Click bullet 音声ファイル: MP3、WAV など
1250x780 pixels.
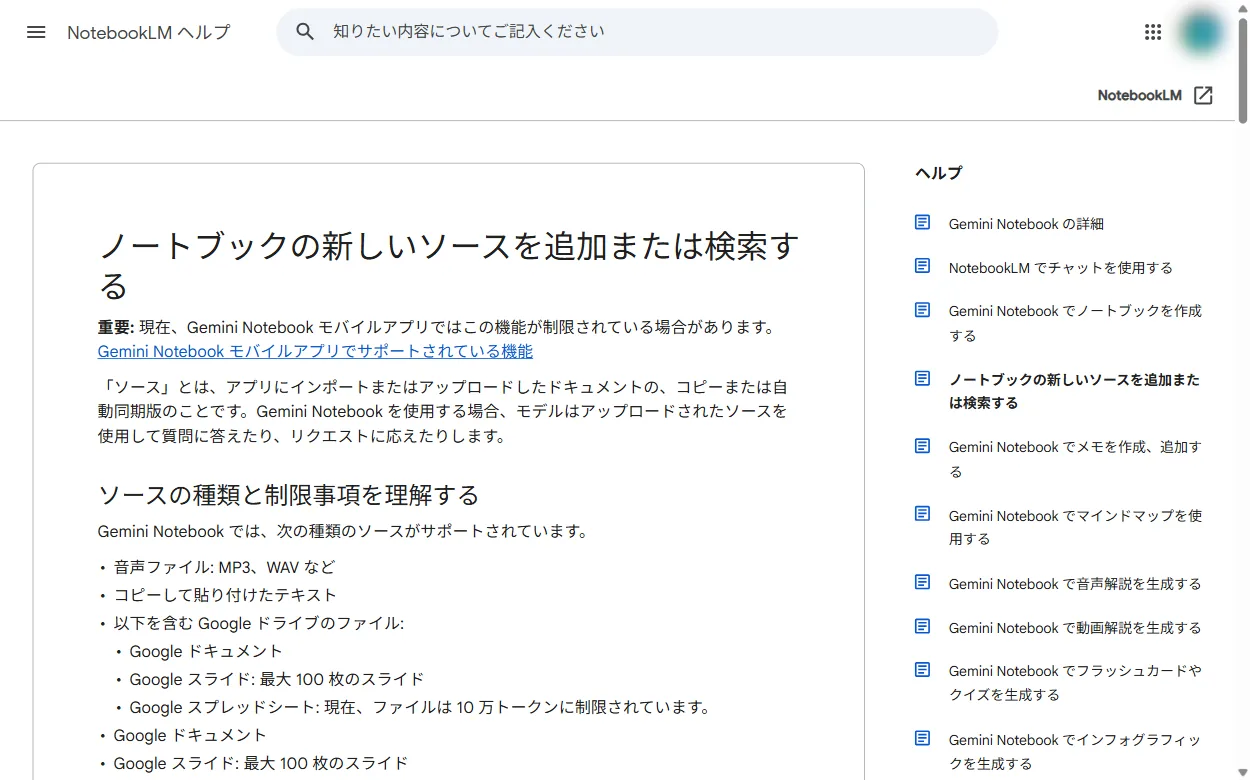point(224,567)
